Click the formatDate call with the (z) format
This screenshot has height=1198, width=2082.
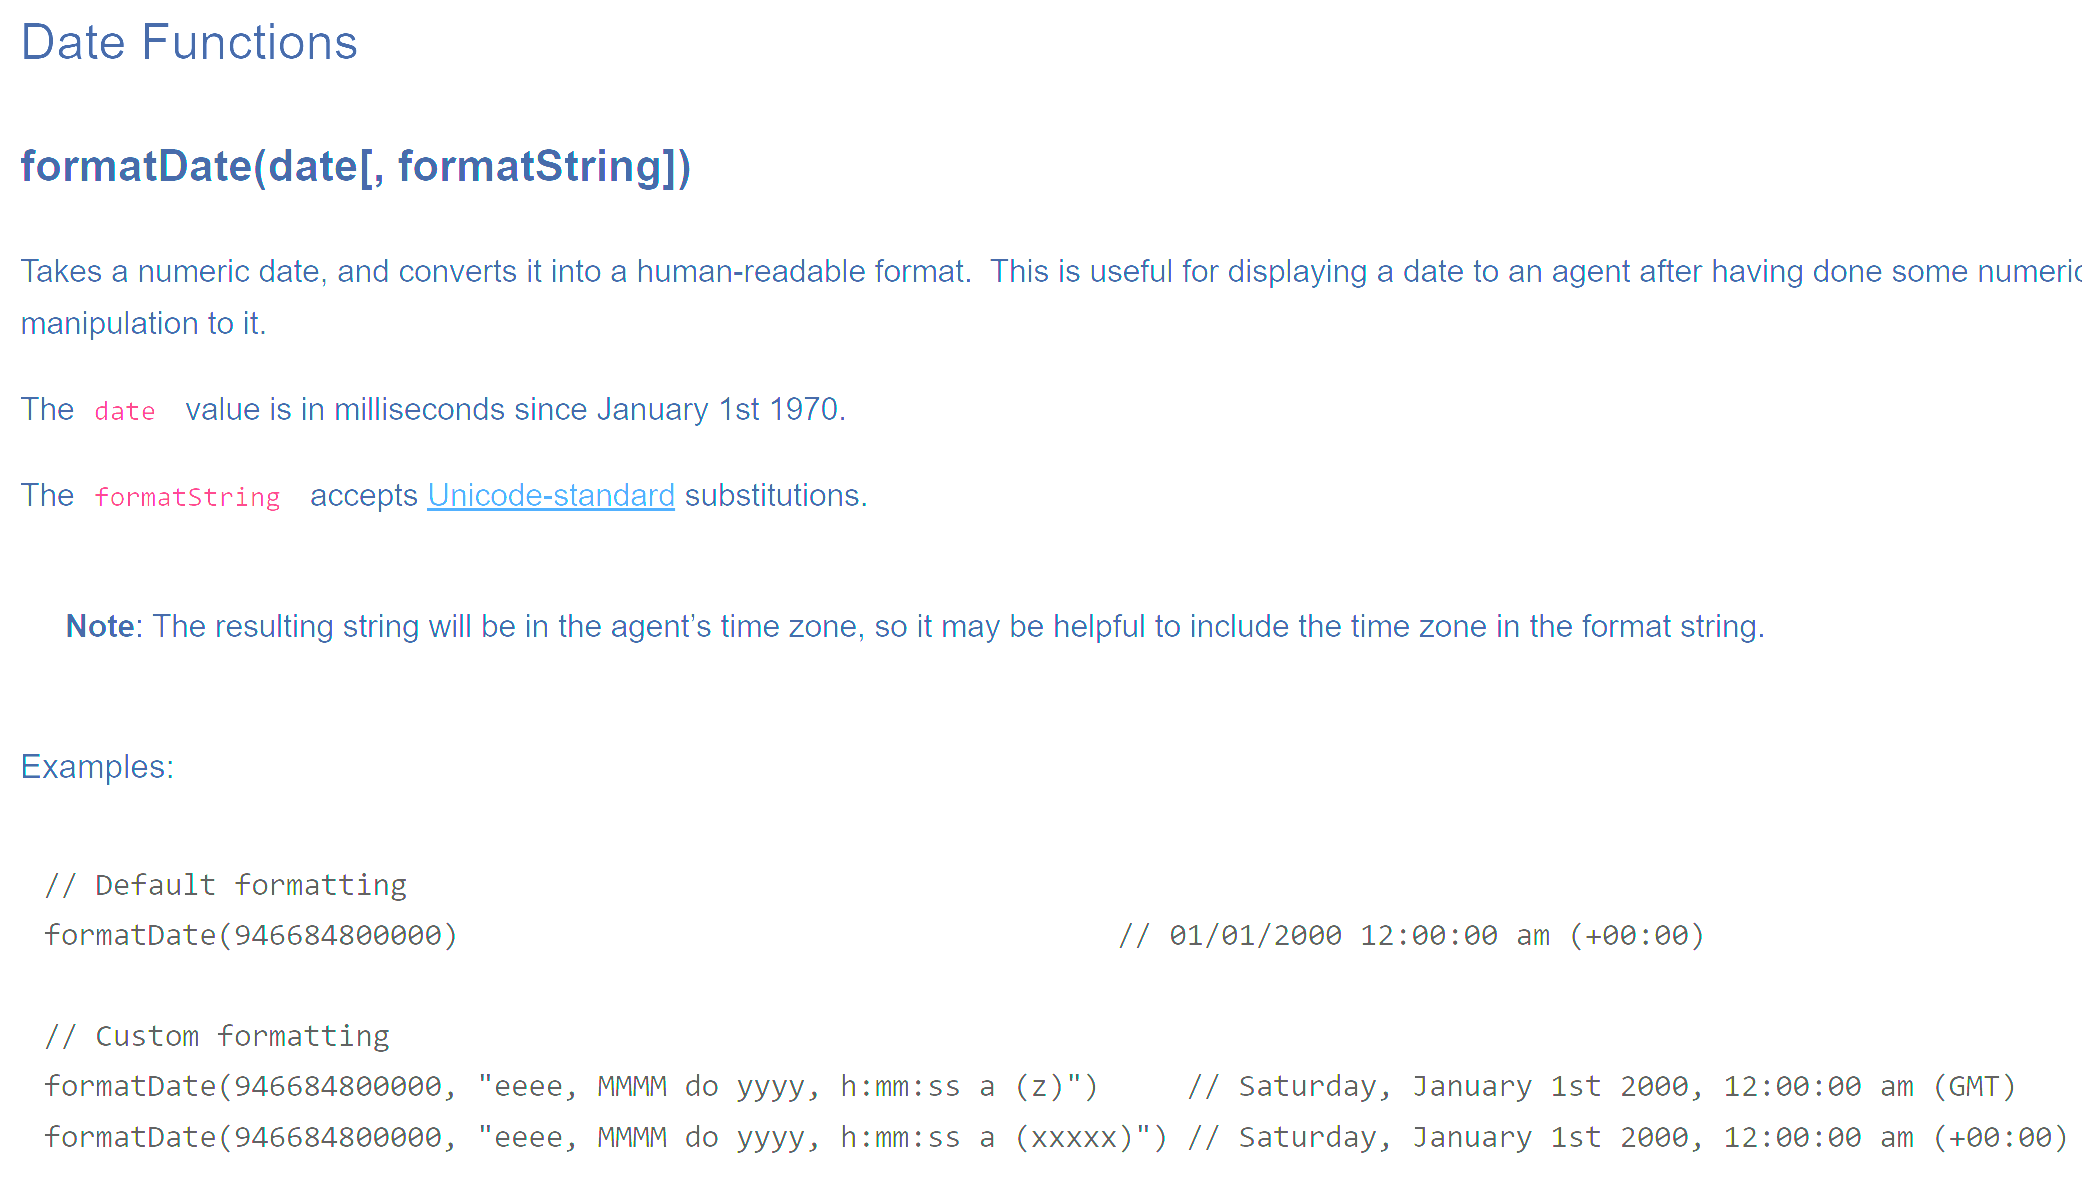point(571,1086)
